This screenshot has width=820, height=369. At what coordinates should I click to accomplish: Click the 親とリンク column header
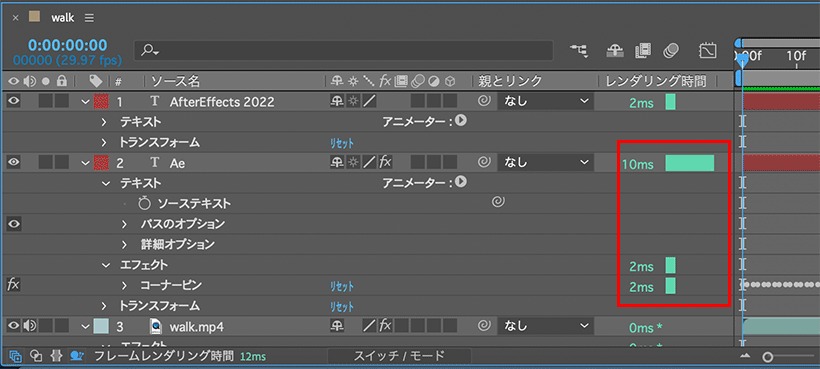click(x=510, y=81)
